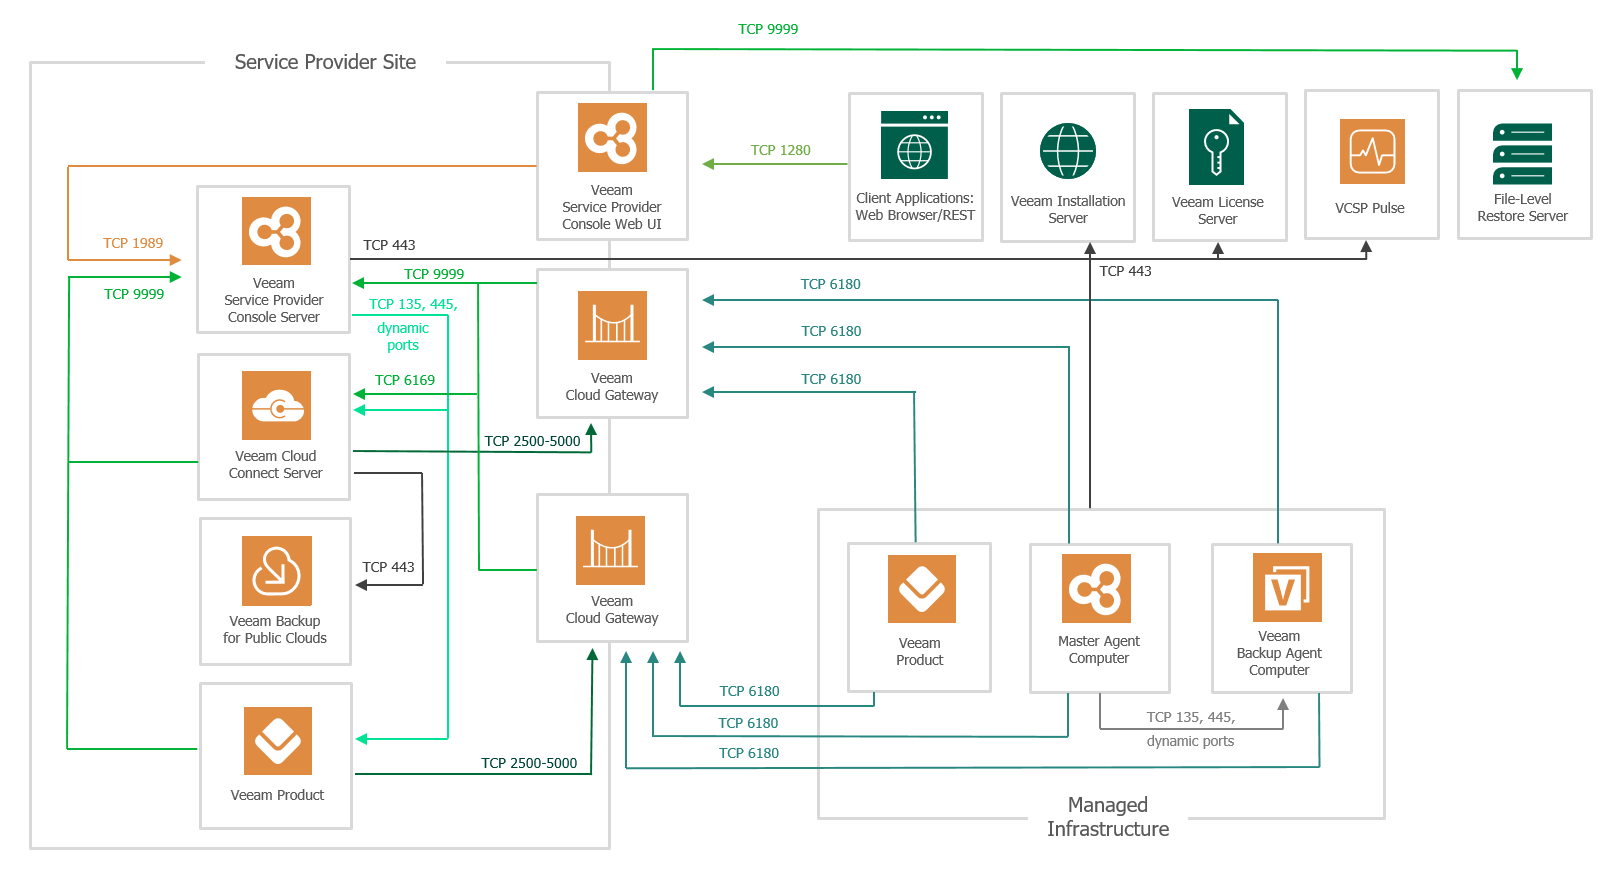1618x893 pixels.
Task: Click the Veeam Service Provider Console Web UI icon
Action: pyautogui.click(x=612, y=138)
